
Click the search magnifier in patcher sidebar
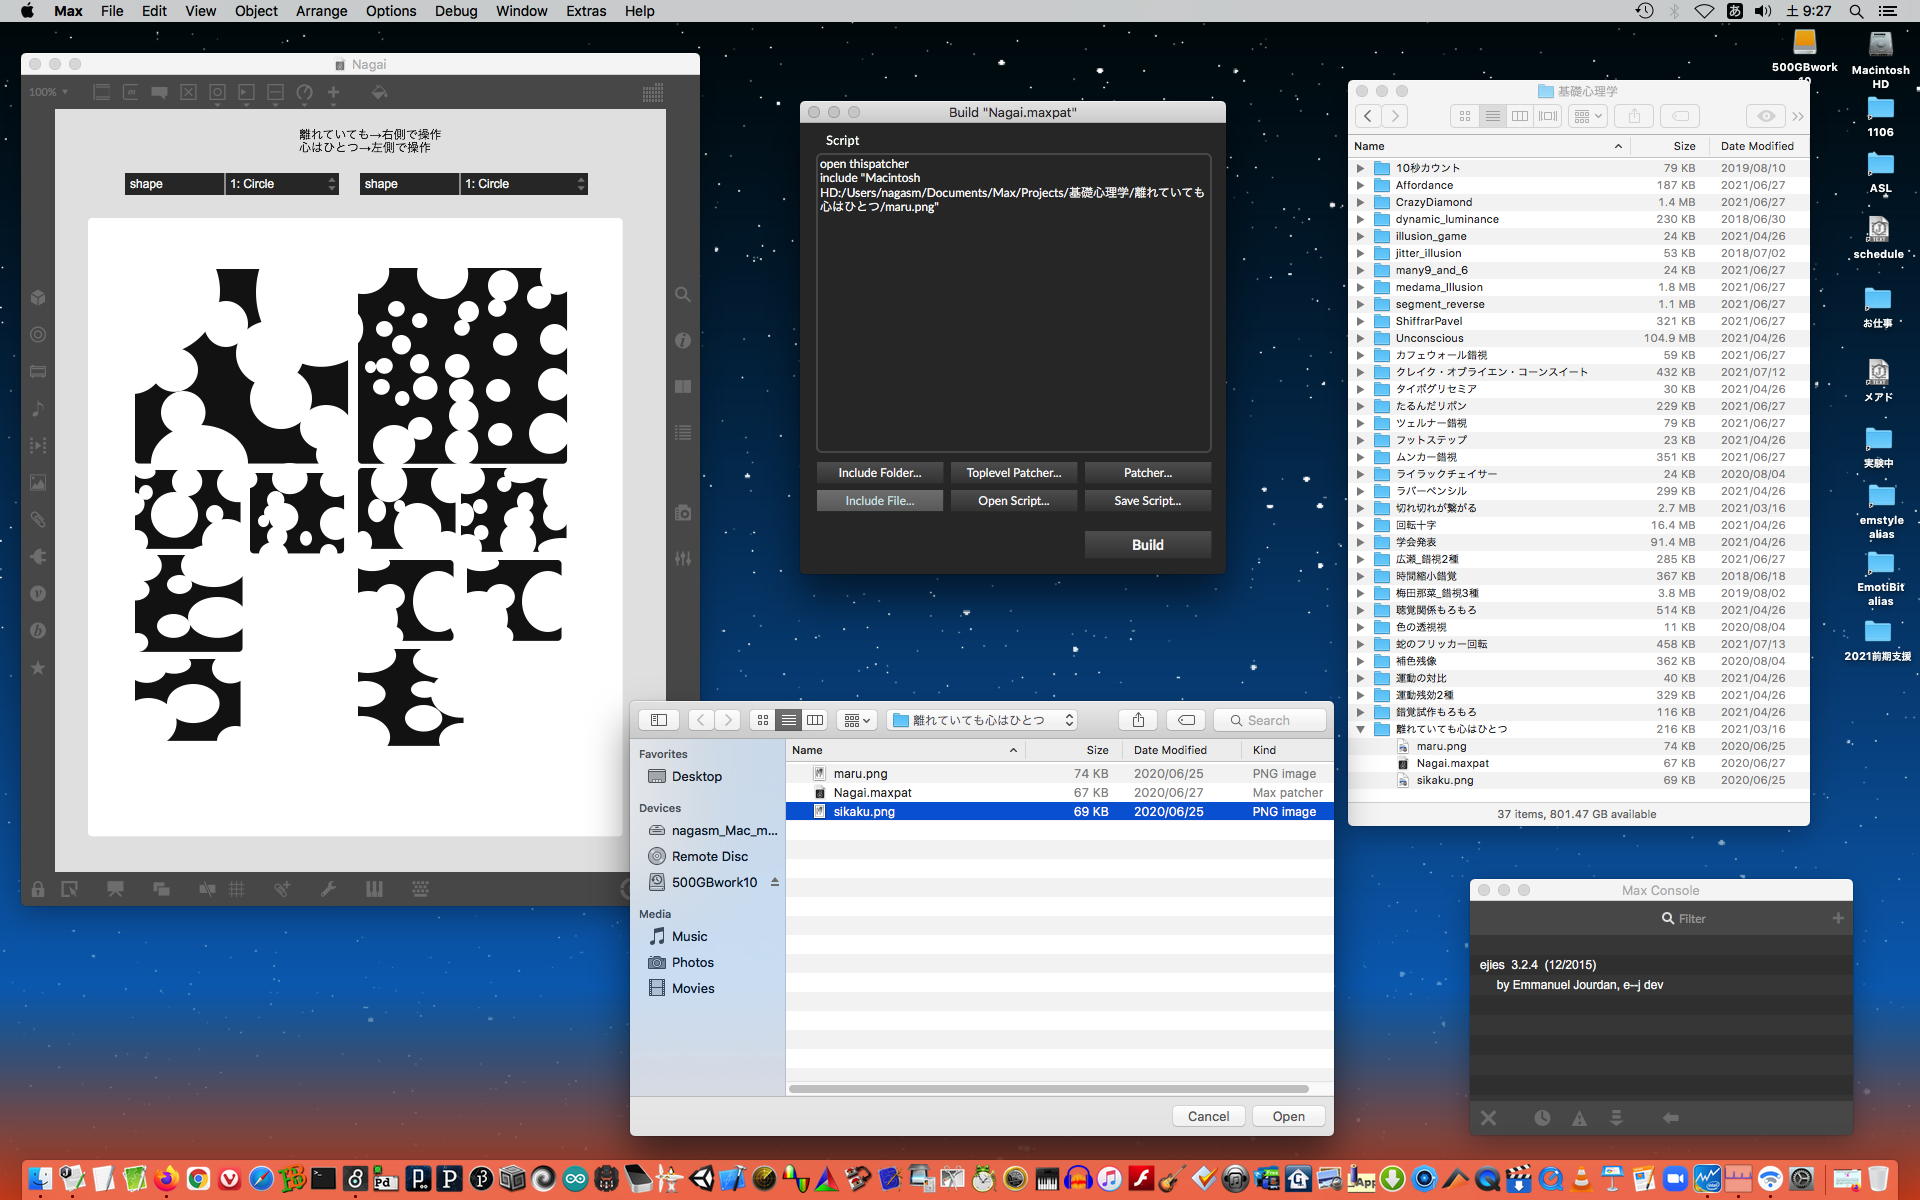[683, 295]
